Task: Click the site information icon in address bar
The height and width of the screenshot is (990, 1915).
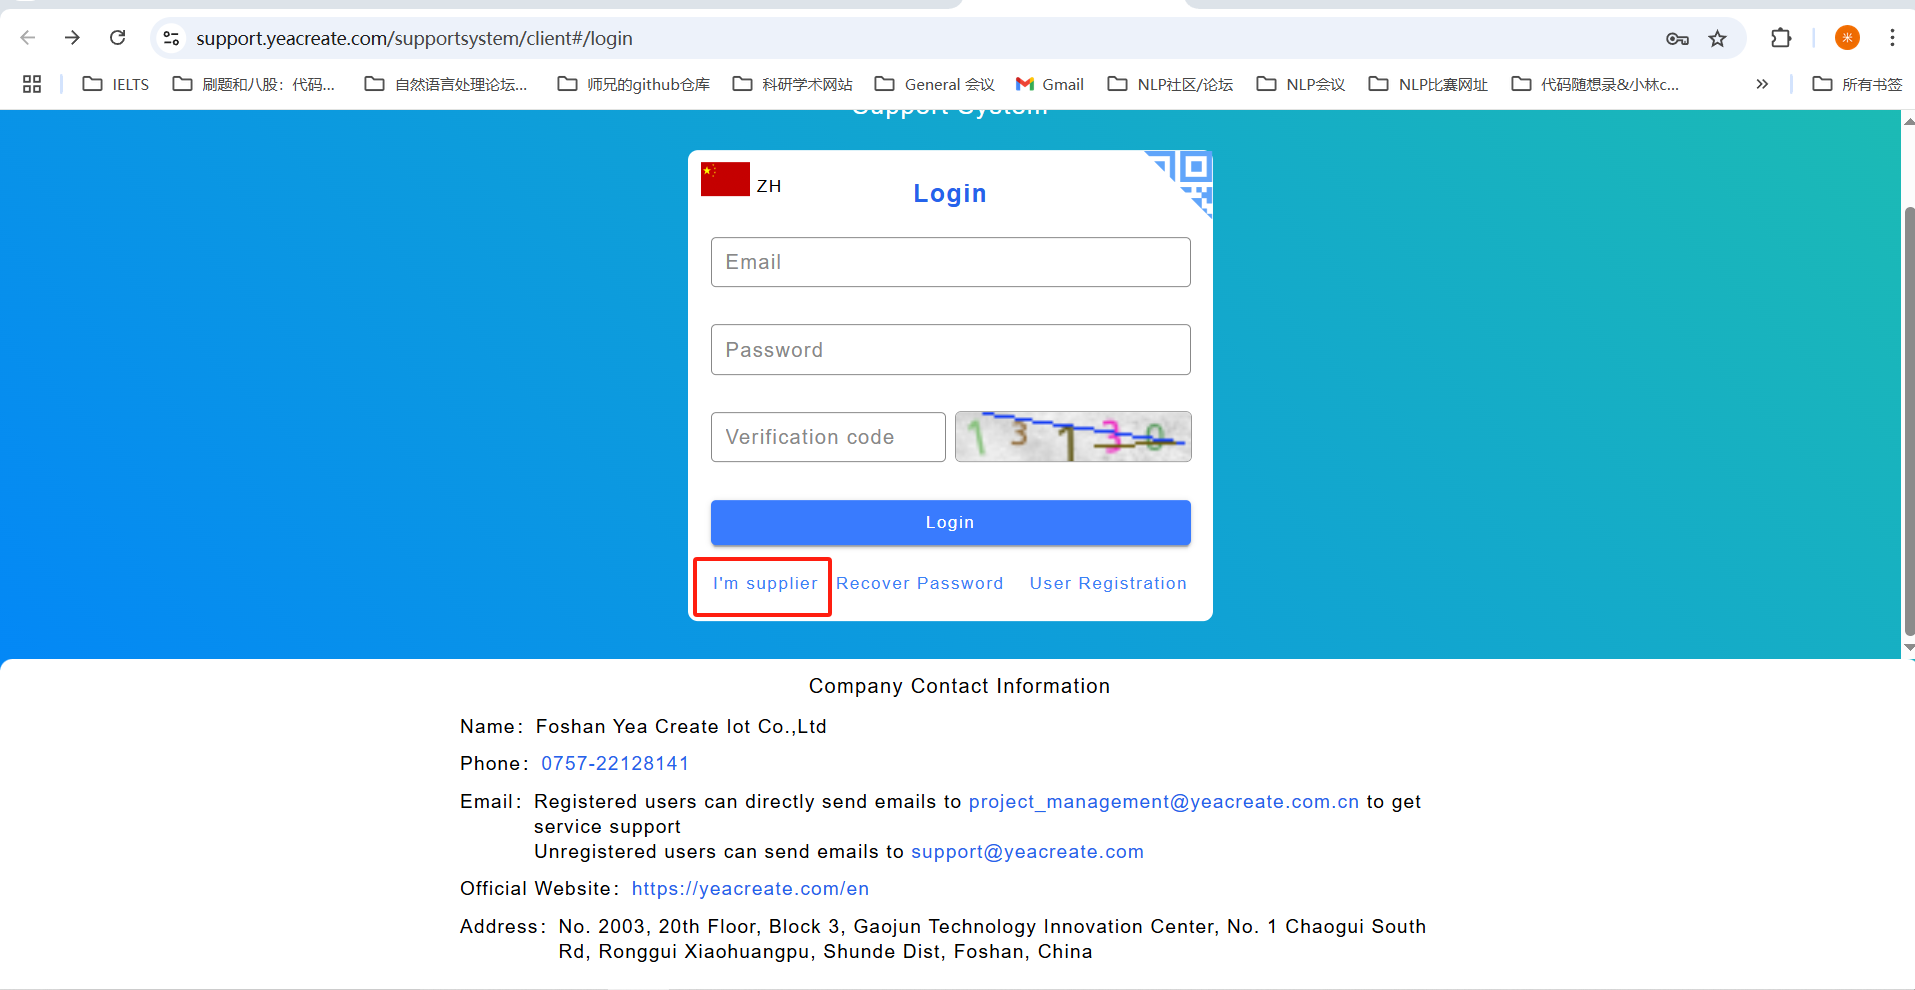Action: point(172,38)
